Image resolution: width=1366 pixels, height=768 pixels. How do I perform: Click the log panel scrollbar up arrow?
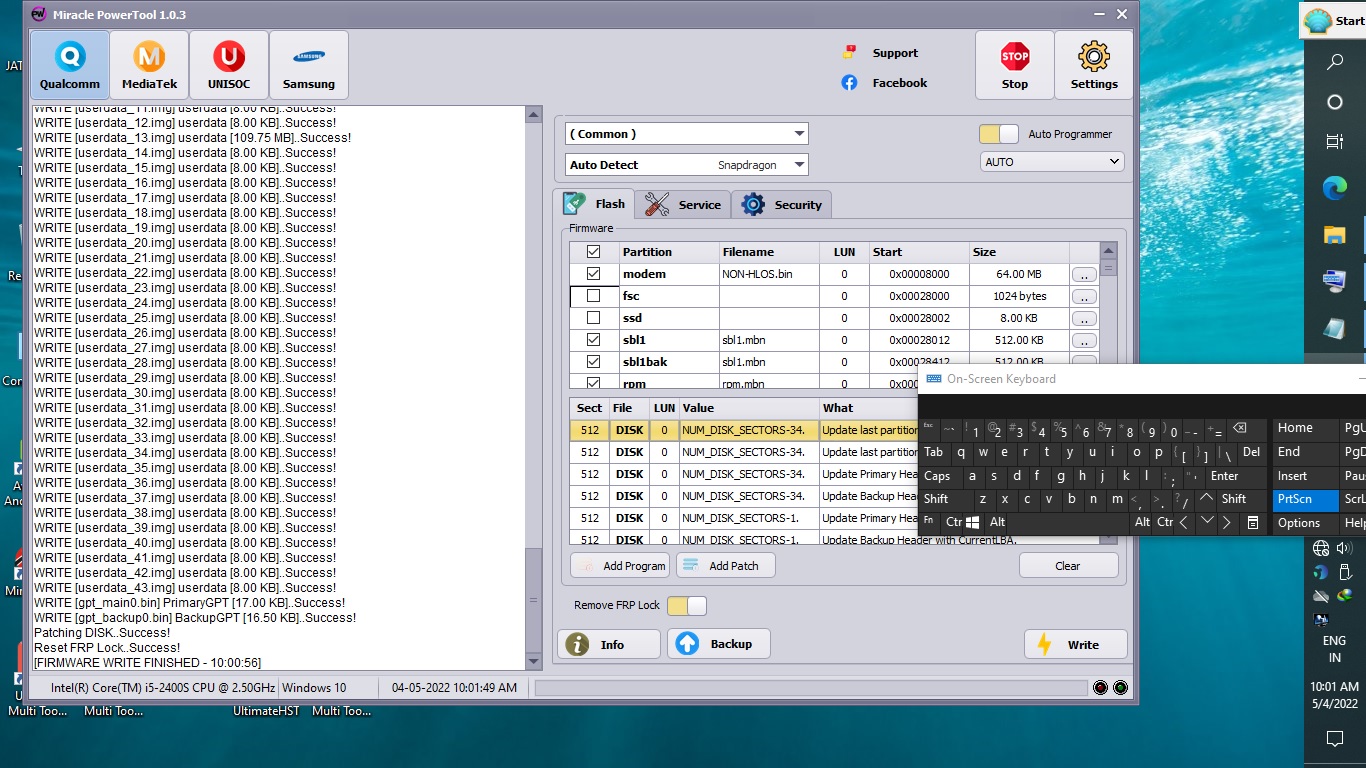(534, 114)
